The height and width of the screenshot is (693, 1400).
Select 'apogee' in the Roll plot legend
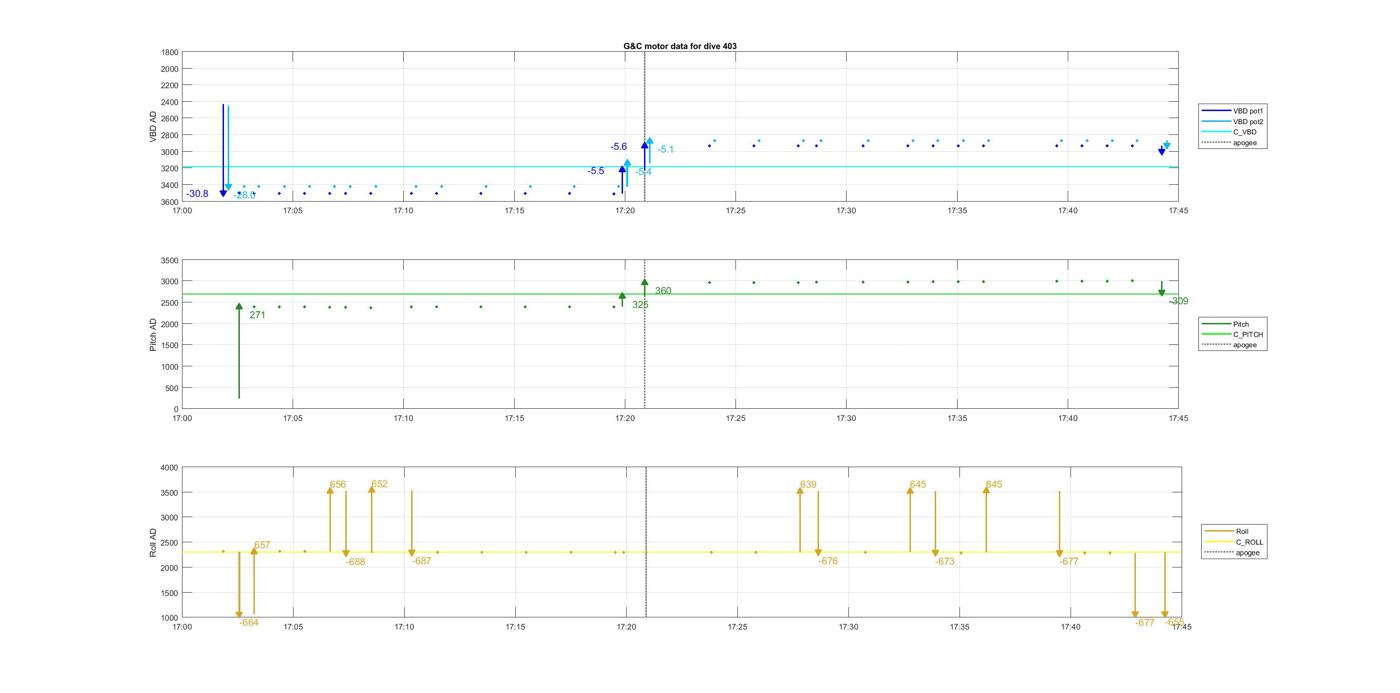[1234, 553]
